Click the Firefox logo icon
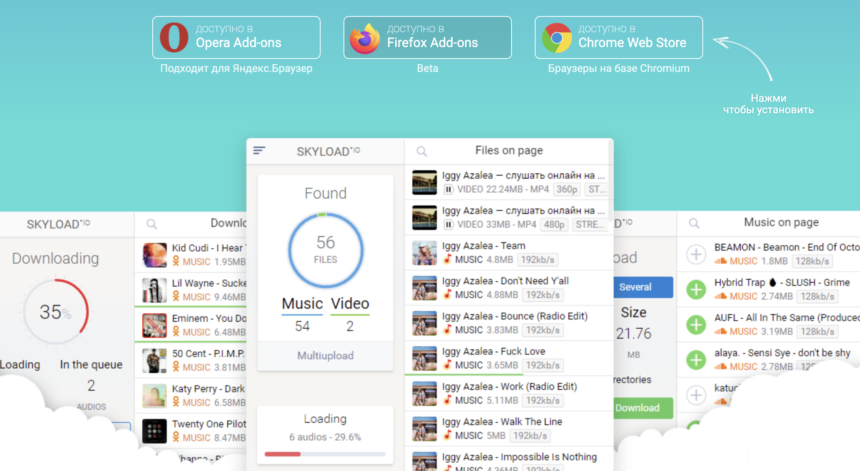Image resolution: width=860 pixels, height=471 pixels. tap(365, 38)
